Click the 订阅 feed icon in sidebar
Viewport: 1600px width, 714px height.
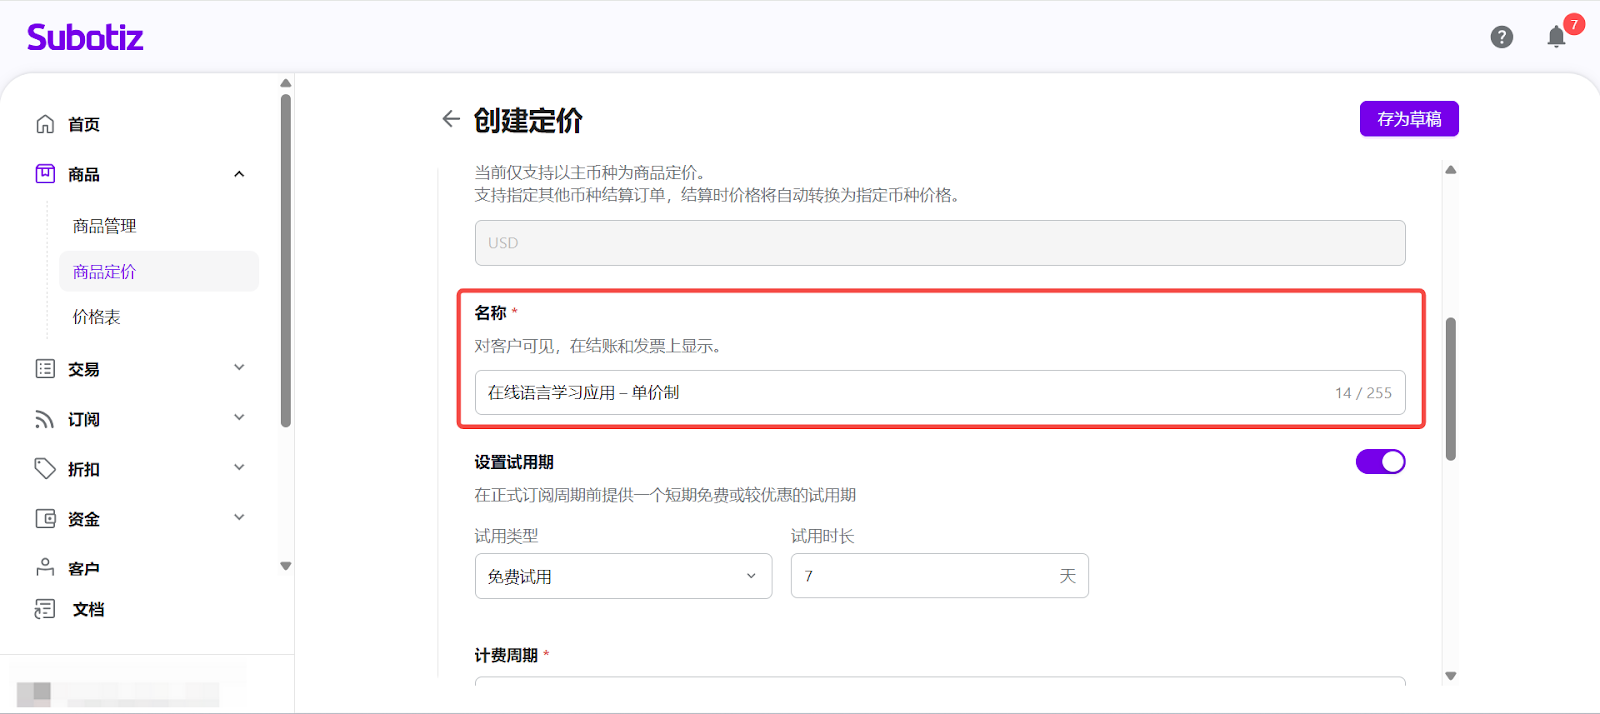tap(45, 419)
